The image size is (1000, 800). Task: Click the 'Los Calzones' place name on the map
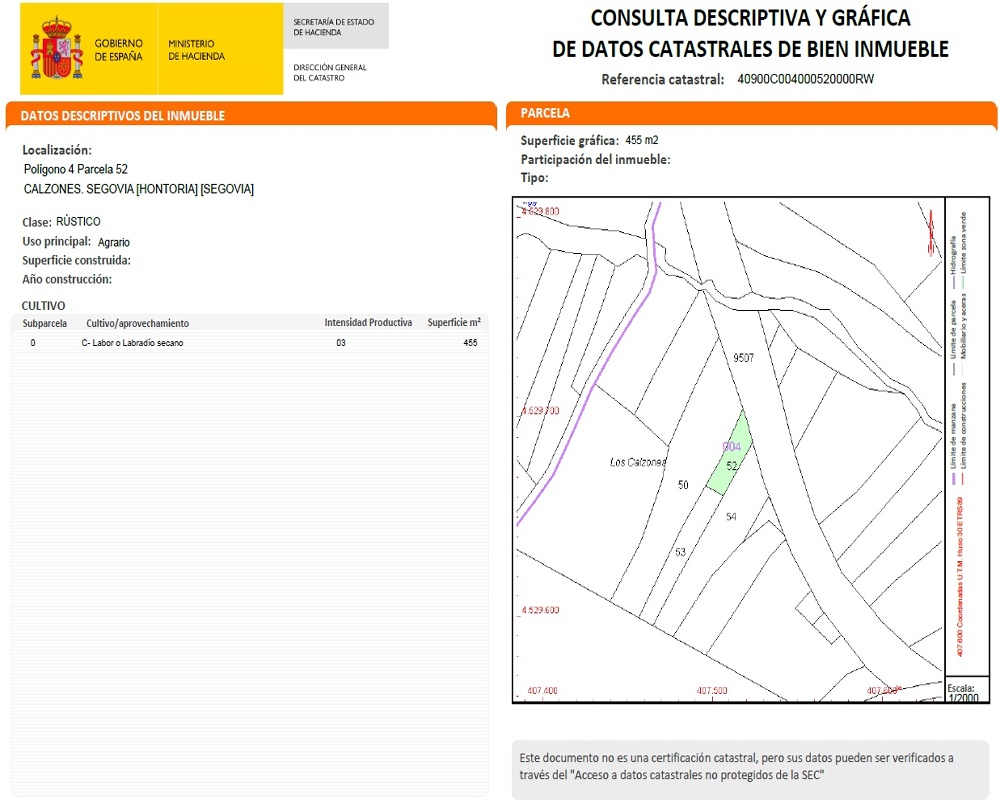click(x=638, y=462)
